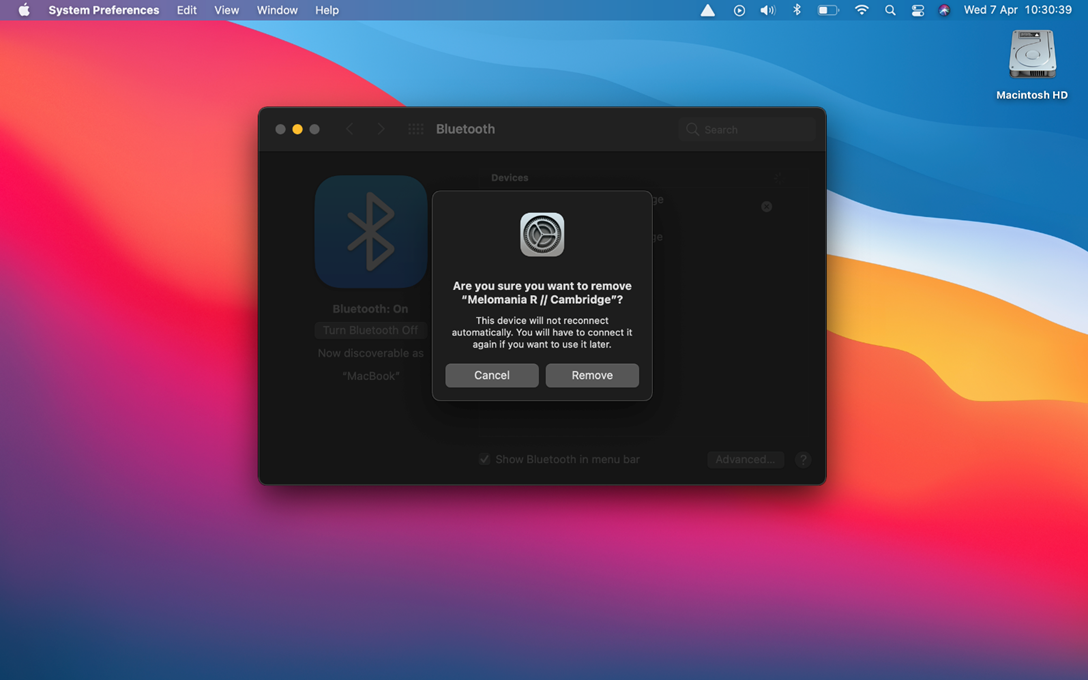
Task: Click the Show All grid button
Action: pyautogui.click(x=416, y=129)
